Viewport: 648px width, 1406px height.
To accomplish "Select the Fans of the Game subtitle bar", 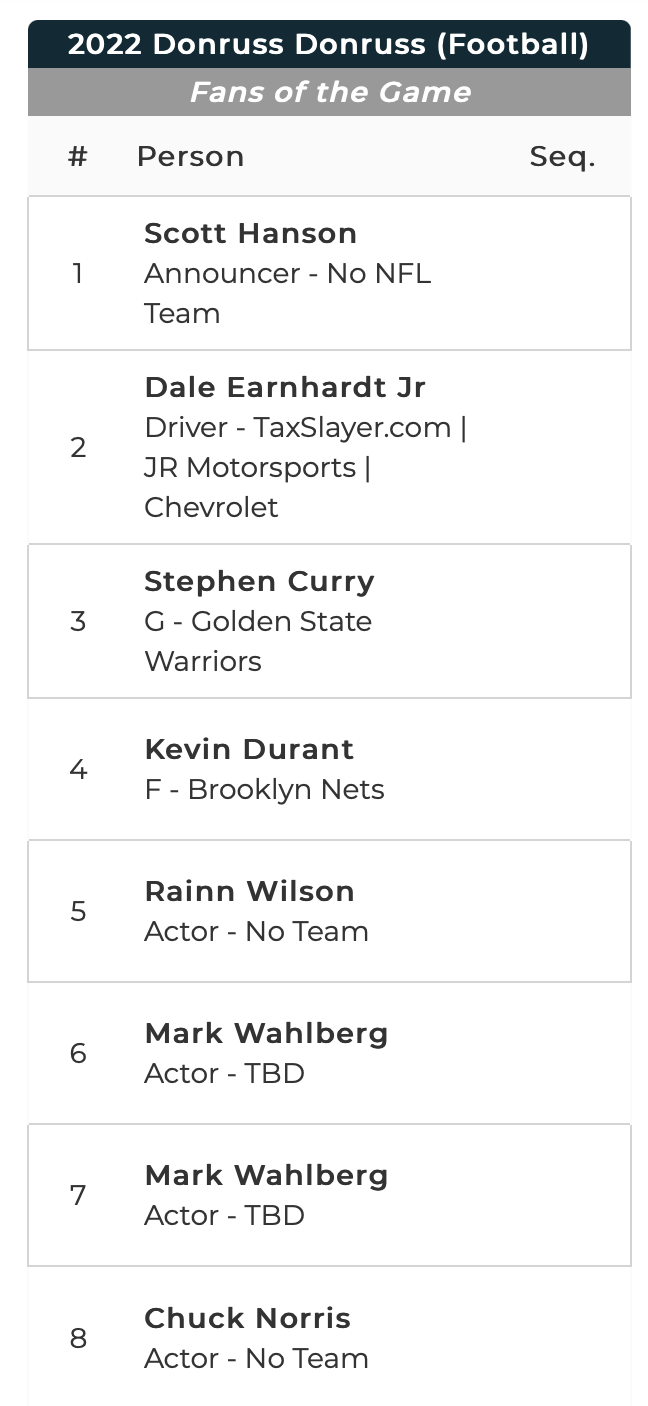I will tap(329, 92).
